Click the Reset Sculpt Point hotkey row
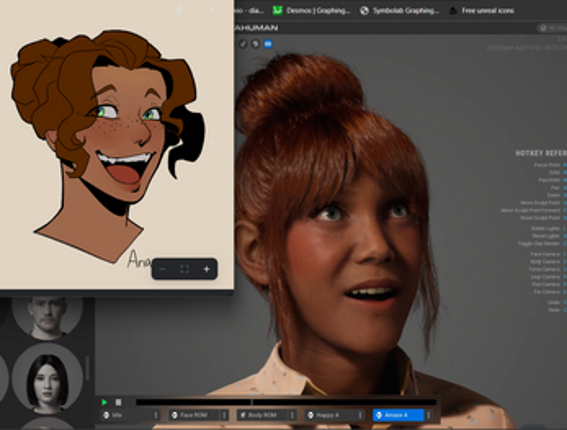Screen dimensions: 567x430 tap(543, 218)
